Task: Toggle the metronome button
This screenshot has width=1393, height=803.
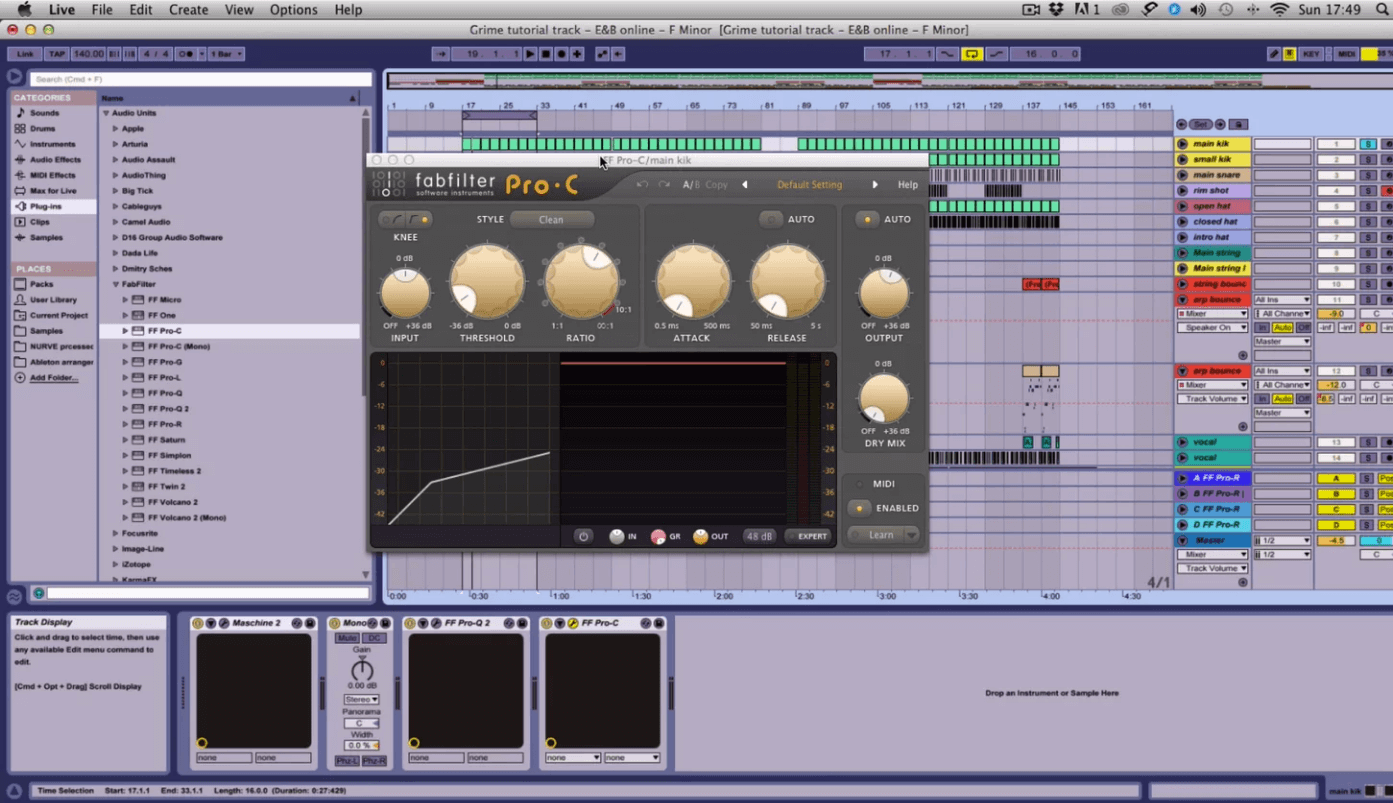Action: pyautogui.click(x=186, y=54)
